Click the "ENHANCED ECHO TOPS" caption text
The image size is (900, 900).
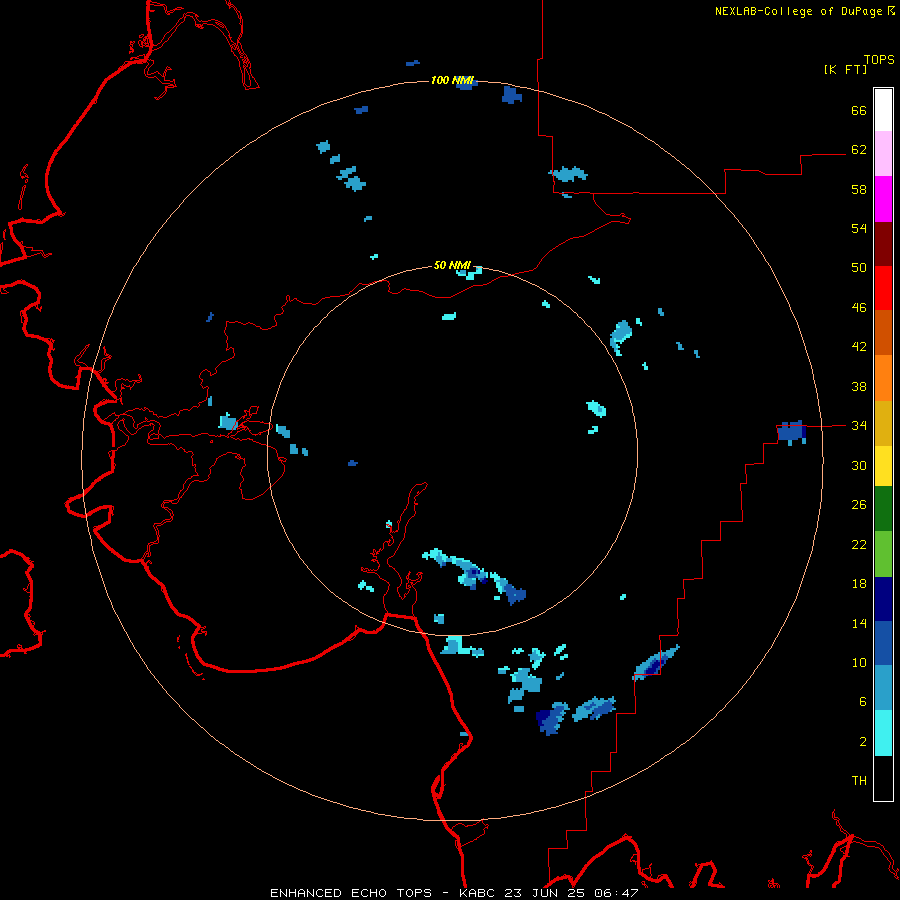pyautogui.click(x=351, y=893)
